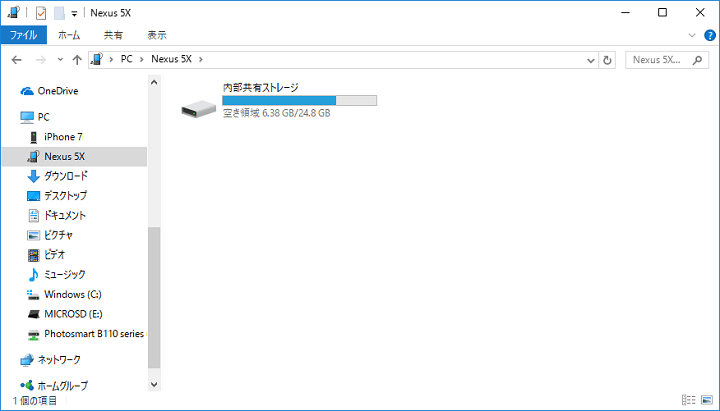Open Windows (C:) drive in navigation pane
Screen dimensions: 720x411
(x=64, y=294)
